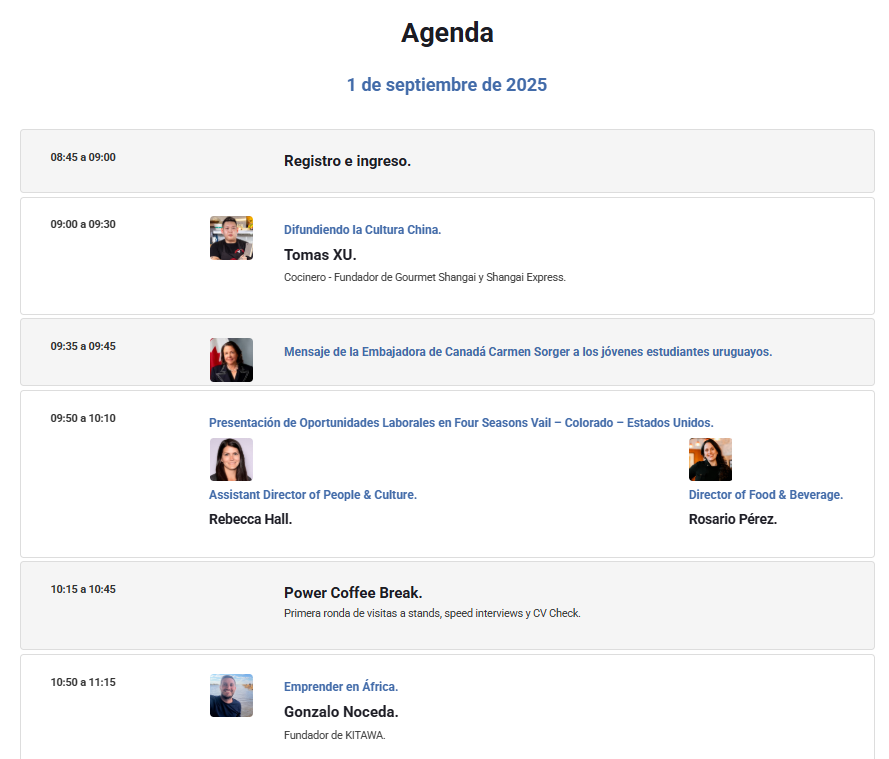Click the 09:00 a 09:30 time slot
Image resolution: width=889 pixels, height=759 pixels.
83,224
